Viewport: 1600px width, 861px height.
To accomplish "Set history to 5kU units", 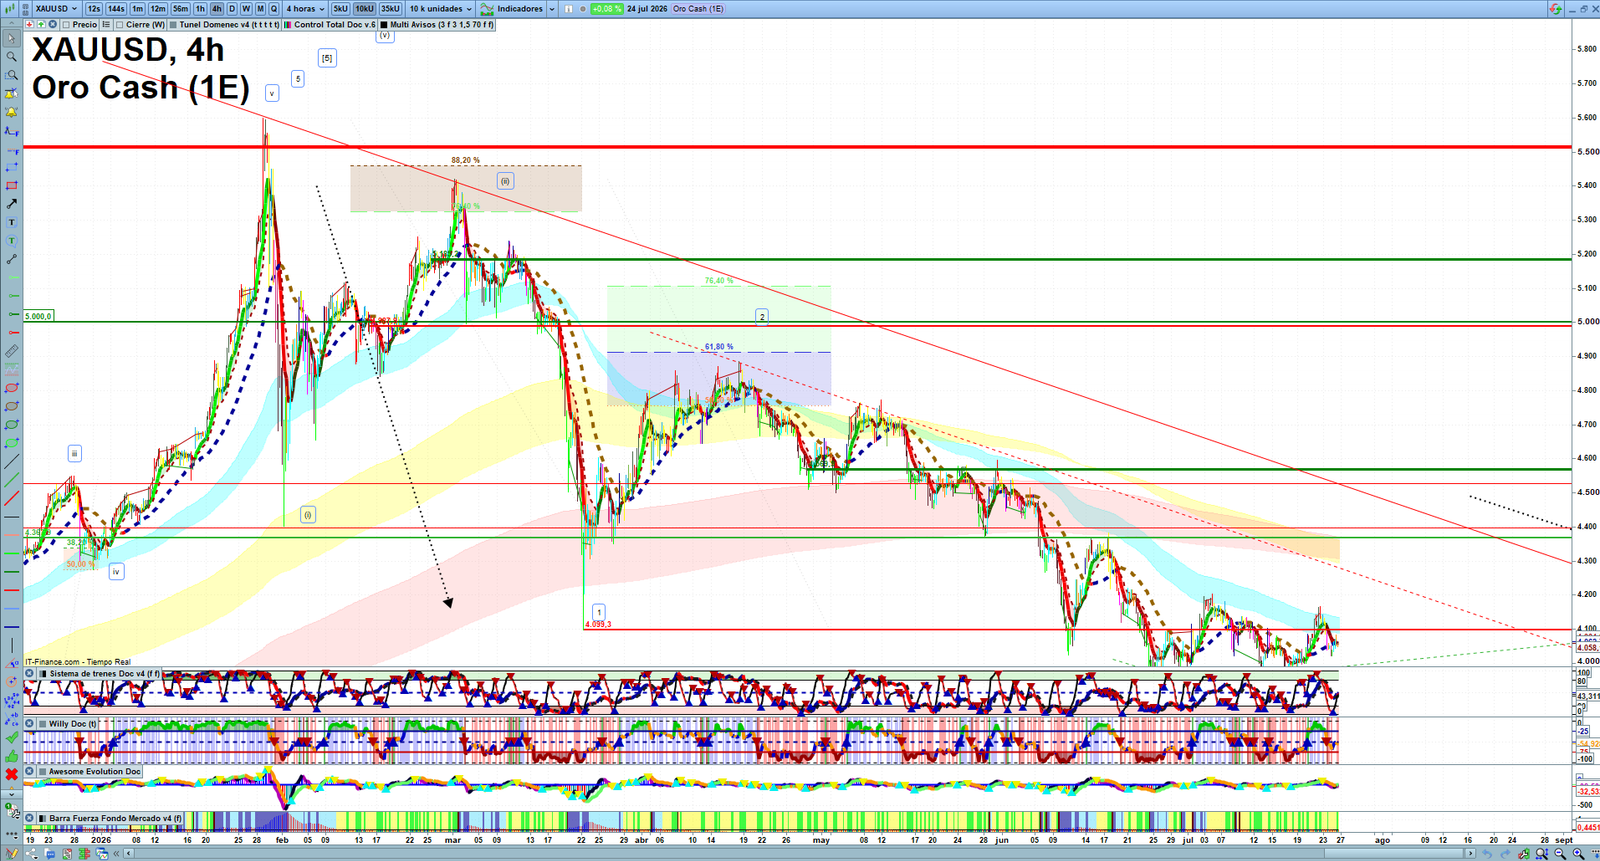I will coord(340,9).
